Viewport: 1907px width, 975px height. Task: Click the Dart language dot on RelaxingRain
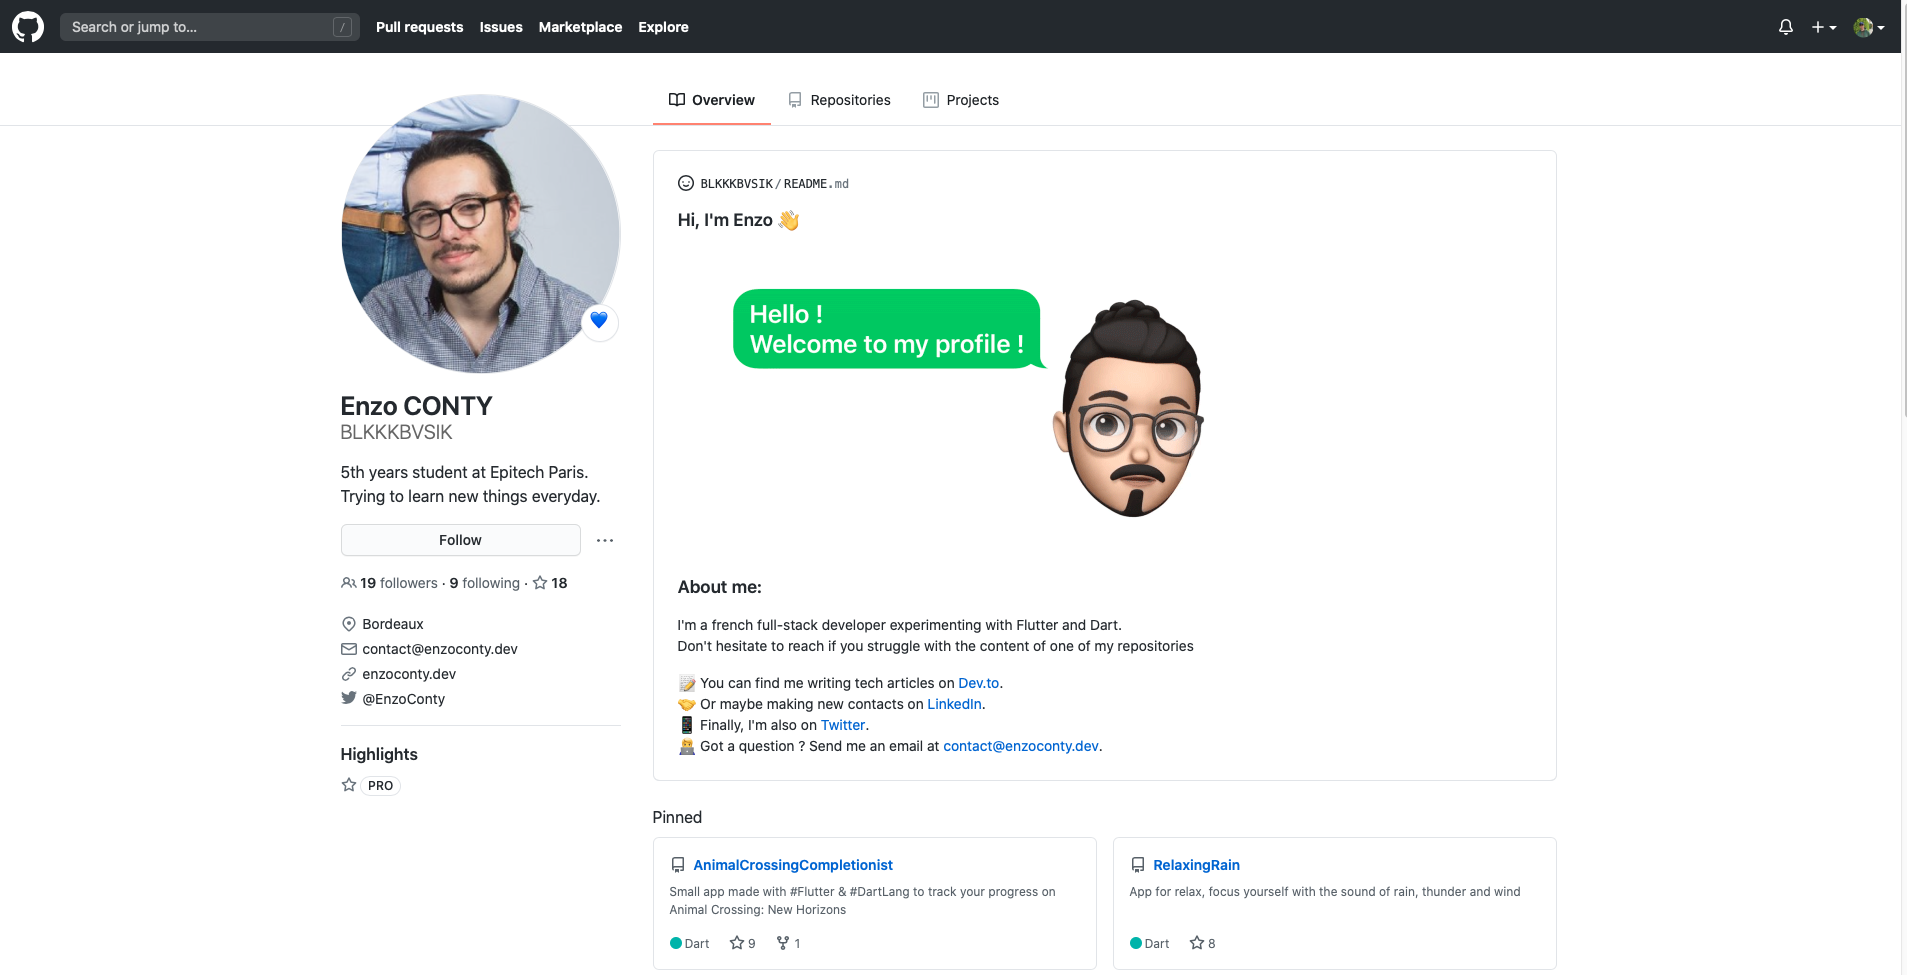click(1136, 943)
